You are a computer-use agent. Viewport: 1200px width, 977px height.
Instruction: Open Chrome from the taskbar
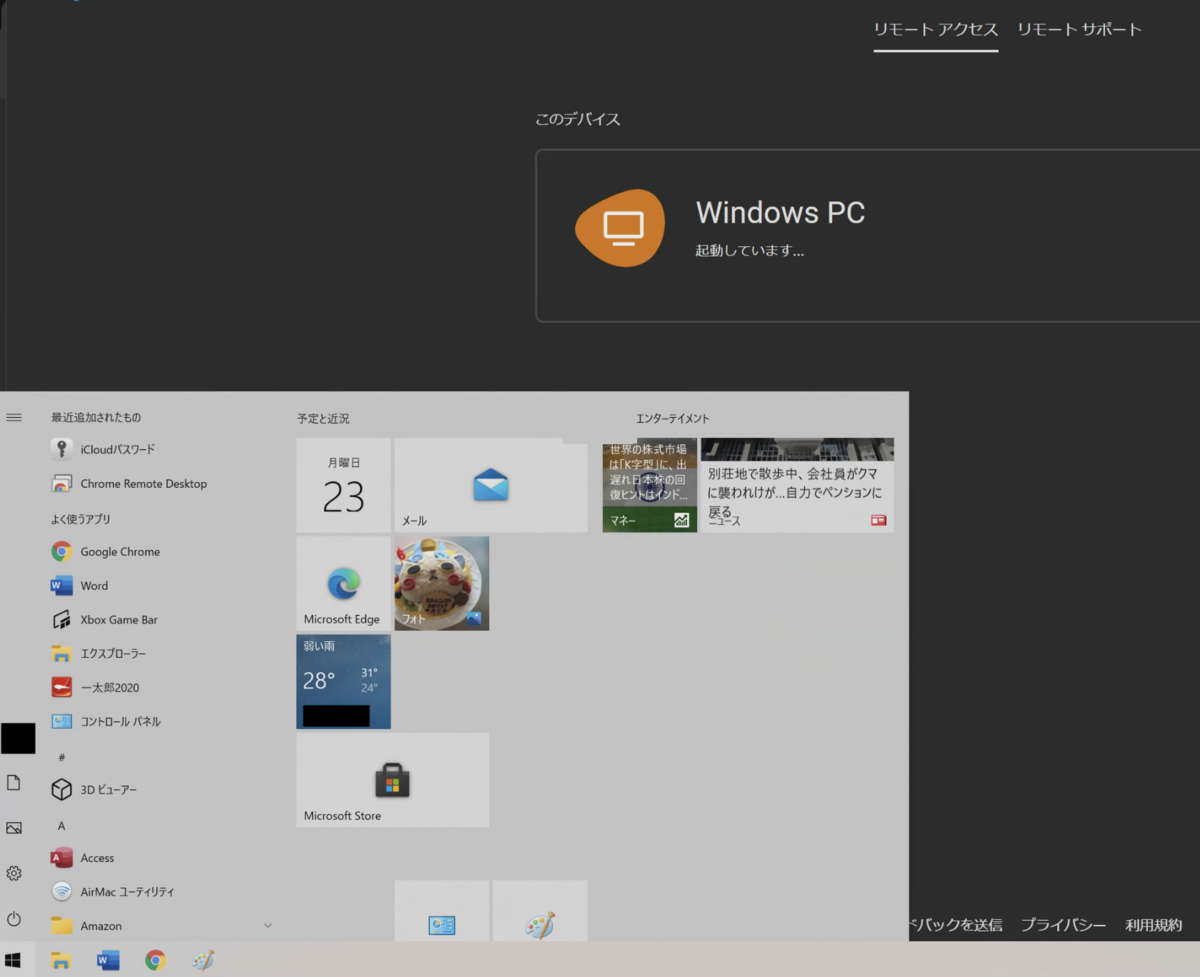point(155,961)
